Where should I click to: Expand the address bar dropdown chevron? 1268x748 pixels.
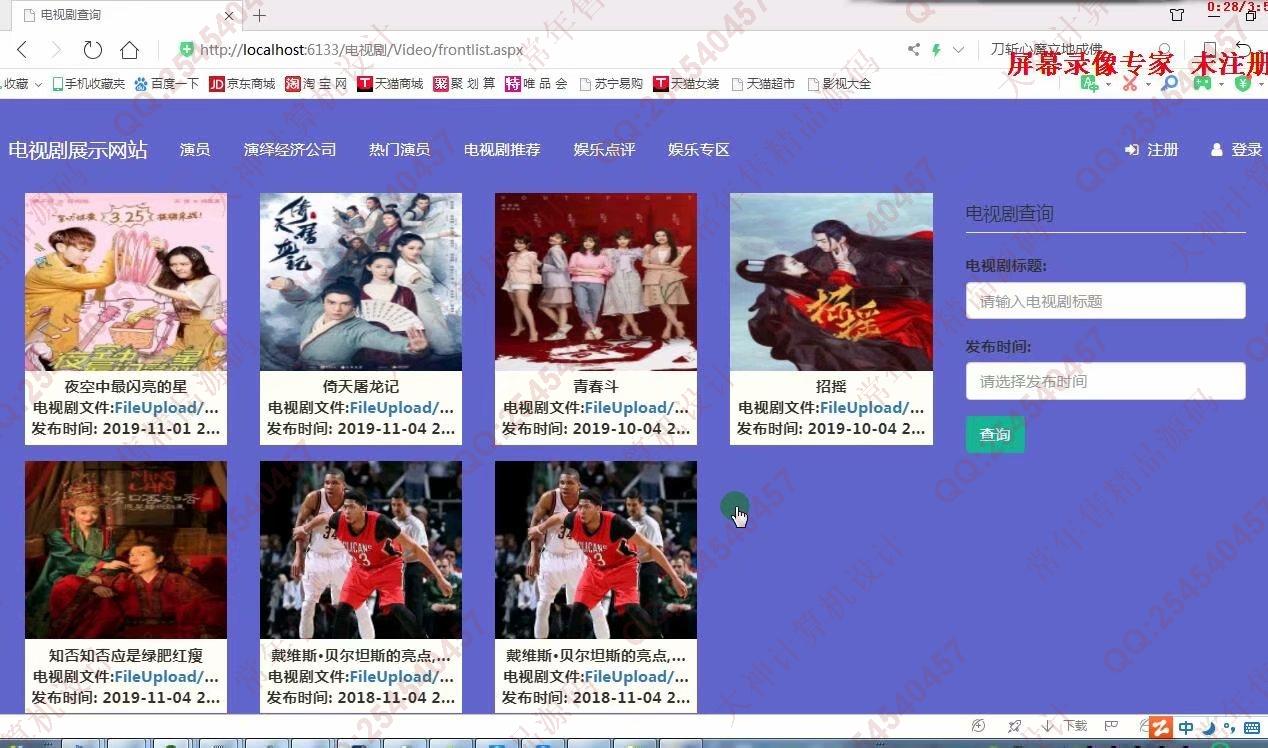coord(958,49)
